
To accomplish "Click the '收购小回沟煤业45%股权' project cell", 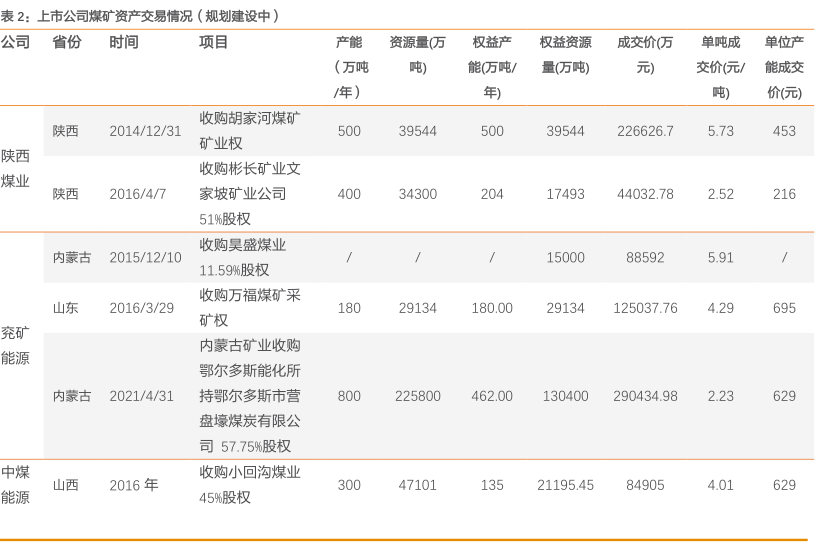I will click(x=249, y=485).
